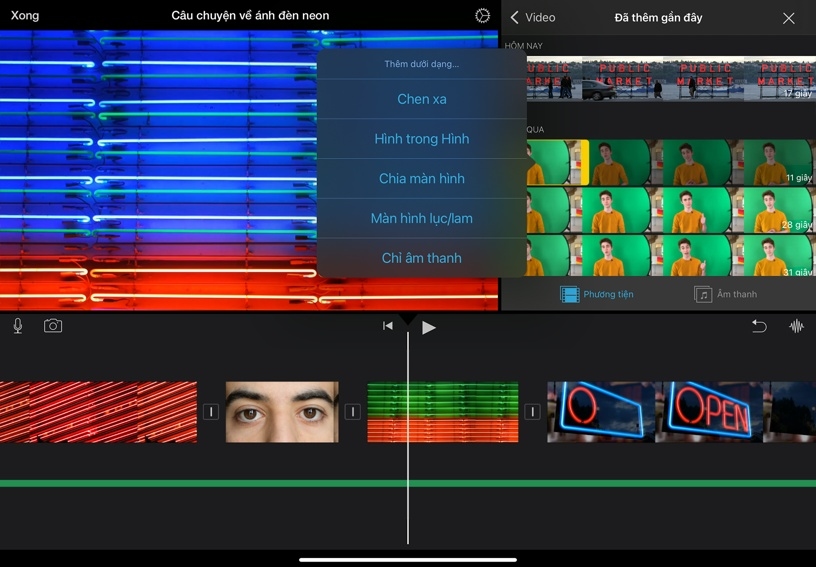Screen dimensions: 816x567
Task: Click transition marker before eyes clip
Action: tap(211, 412)
